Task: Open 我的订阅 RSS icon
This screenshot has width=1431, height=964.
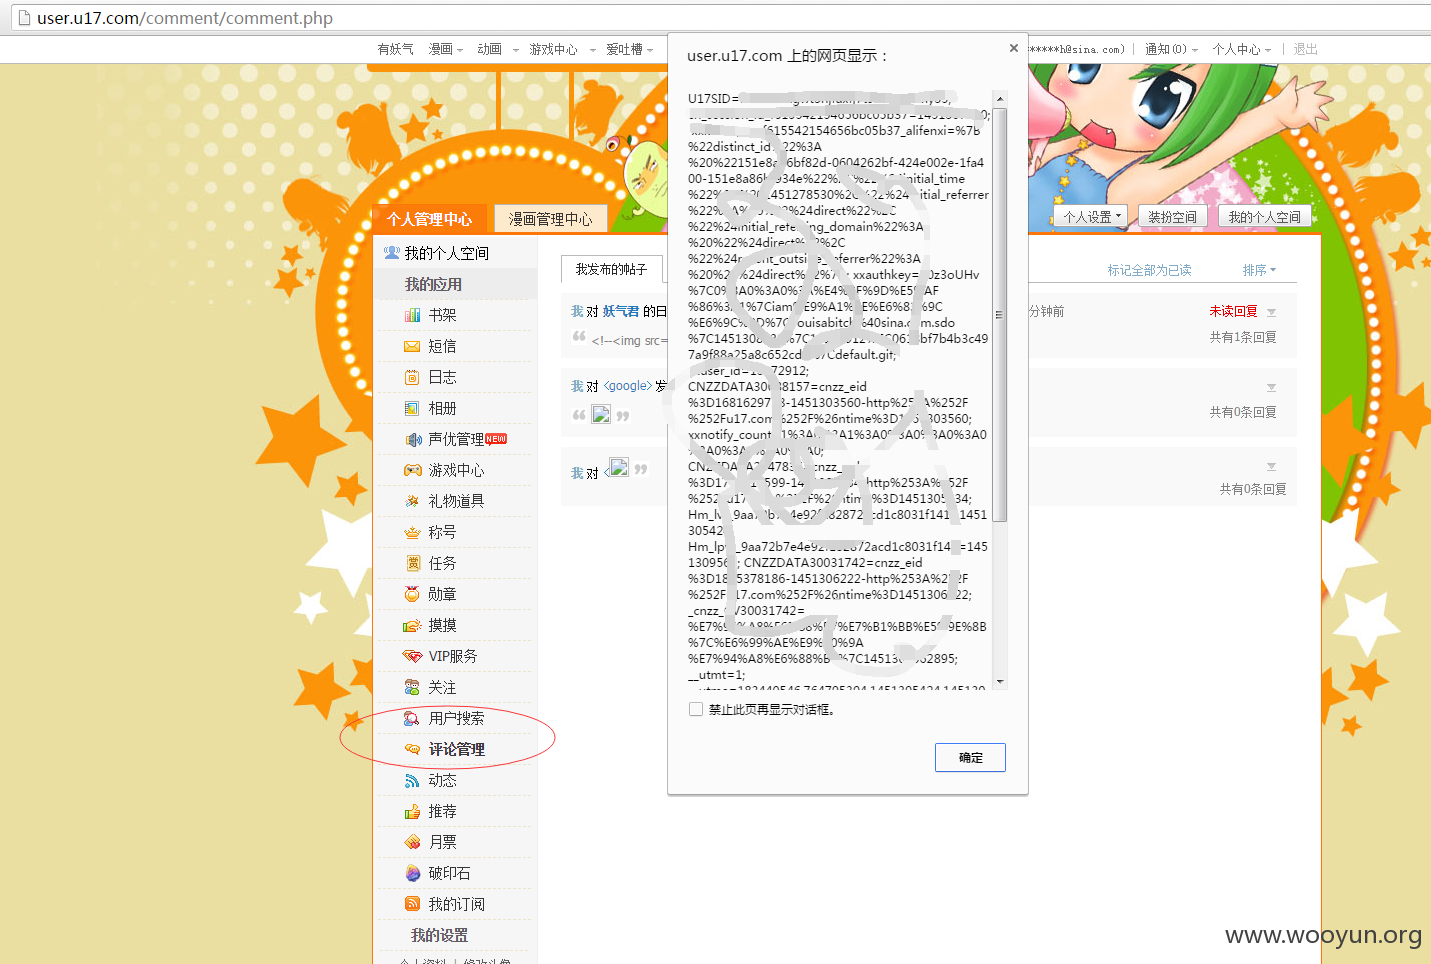Action: click(x=412, y=904)
